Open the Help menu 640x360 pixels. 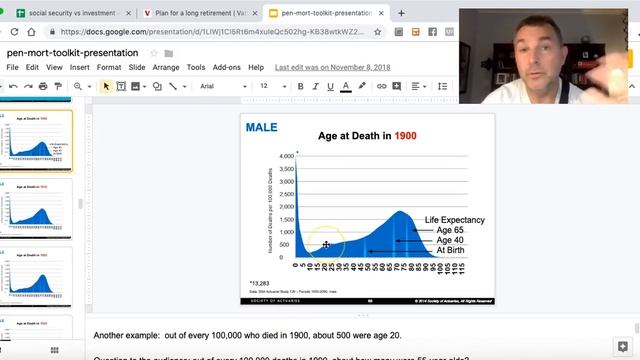[256, 67]
